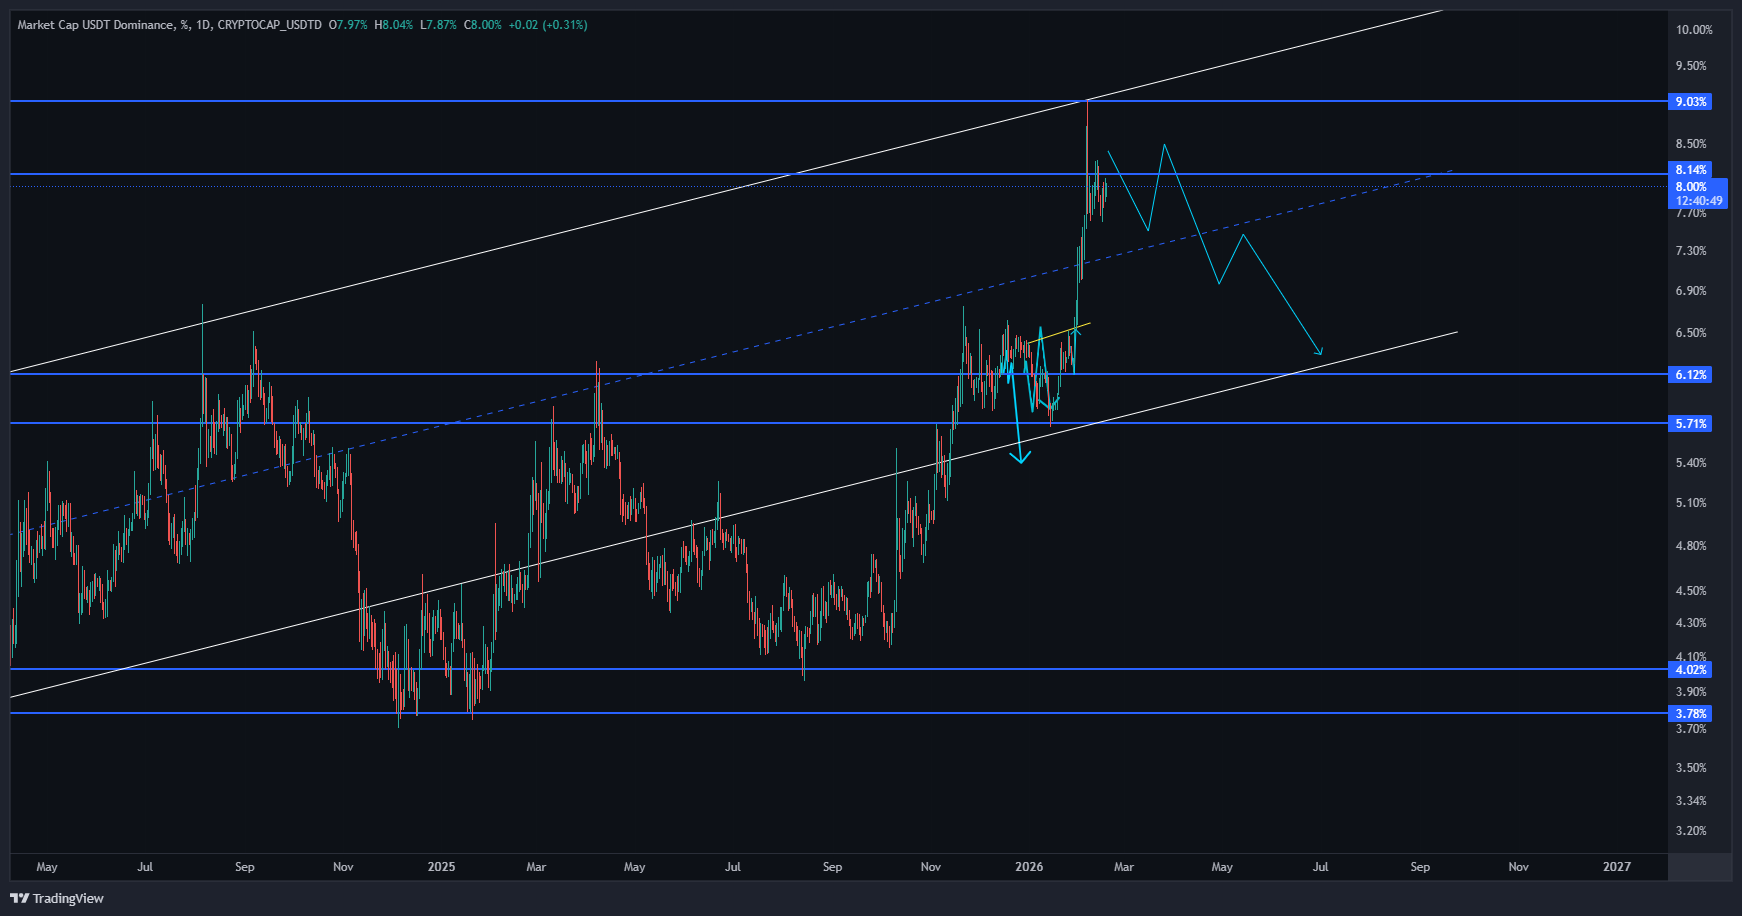Select the 4.02% price level label
Screen dimensions: 1742x916
pyautogui.click(x=1690, y=670)
